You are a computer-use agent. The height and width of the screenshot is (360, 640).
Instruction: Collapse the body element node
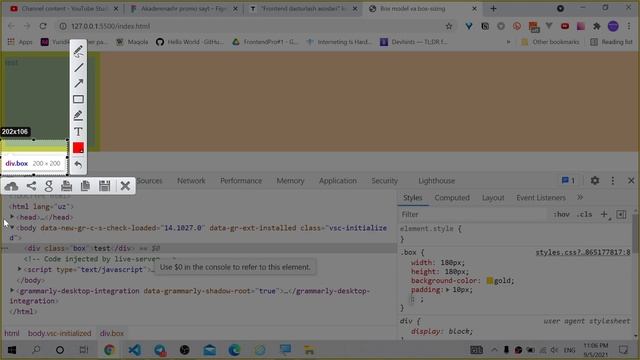(12, 228)
